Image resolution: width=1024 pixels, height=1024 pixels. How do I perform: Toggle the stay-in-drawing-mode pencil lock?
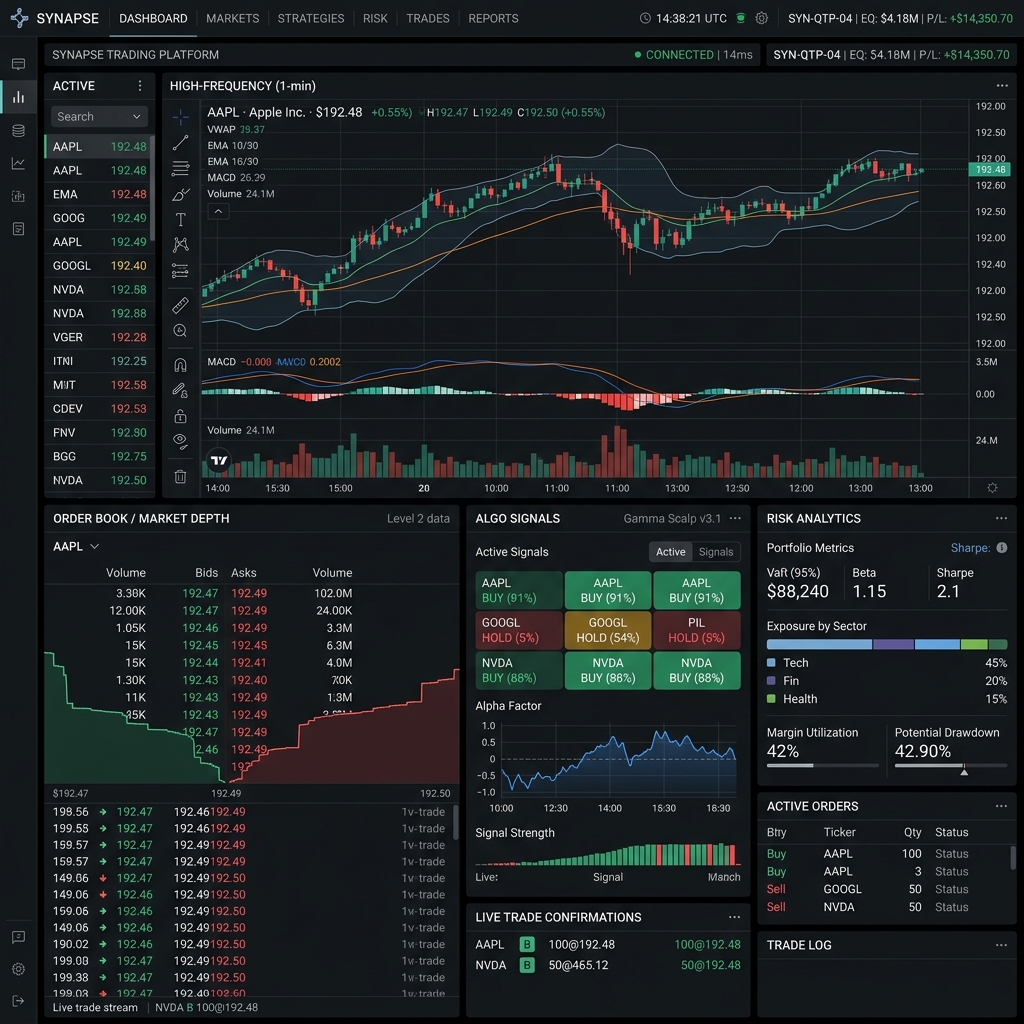point(180,391)
